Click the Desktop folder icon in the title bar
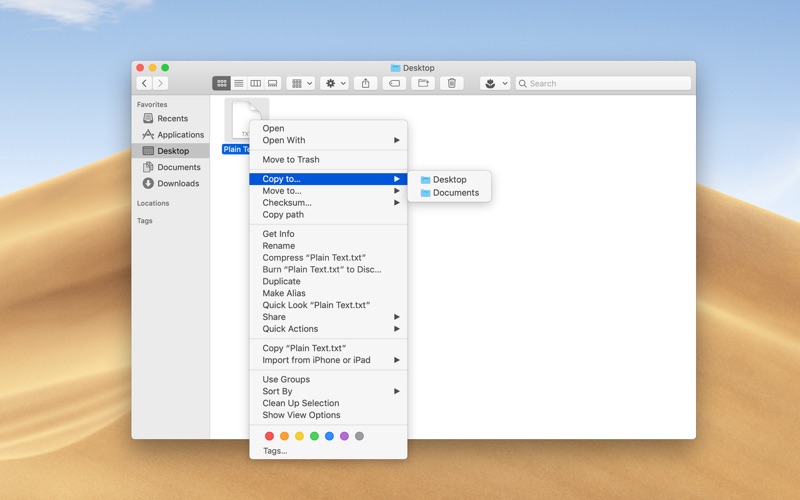Image resolution: width=800 pixels, height=500 pixels. click(395, 68)
